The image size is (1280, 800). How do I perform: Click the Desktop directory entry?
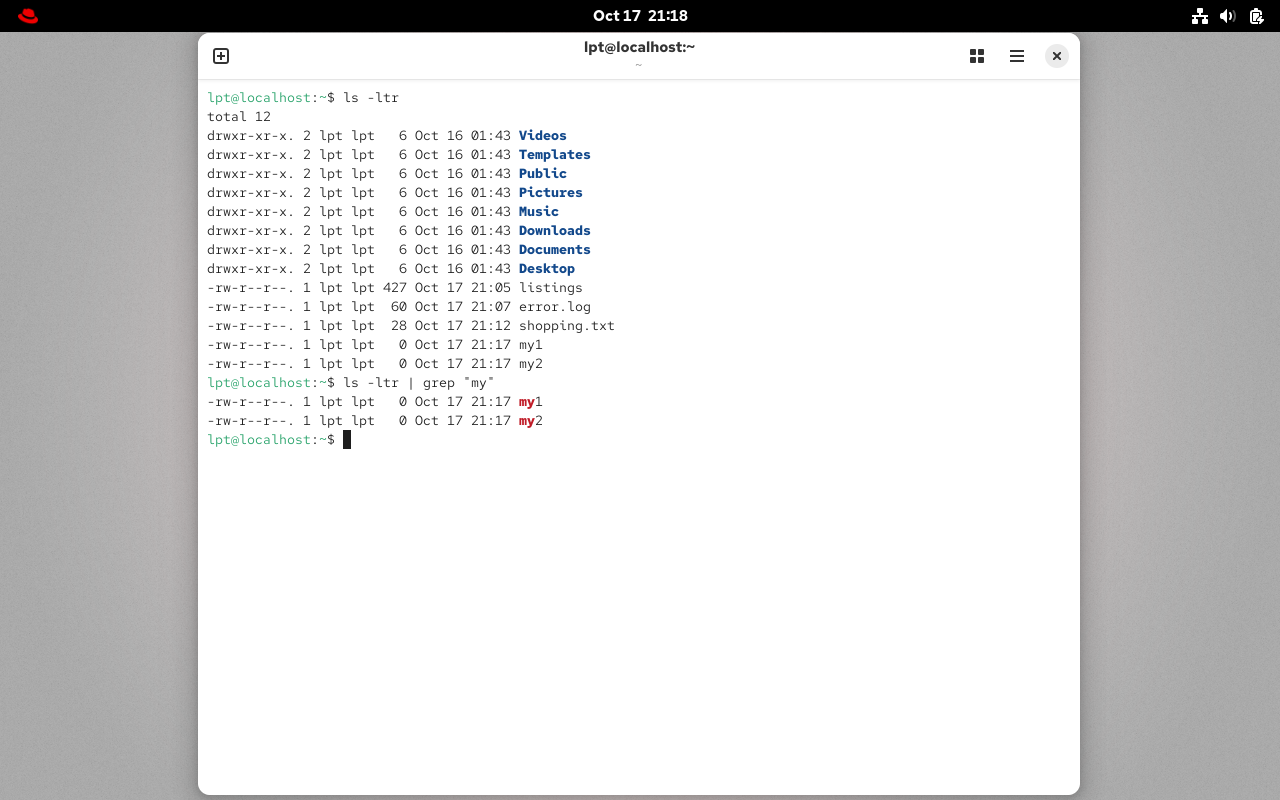(x=546, y=268)
